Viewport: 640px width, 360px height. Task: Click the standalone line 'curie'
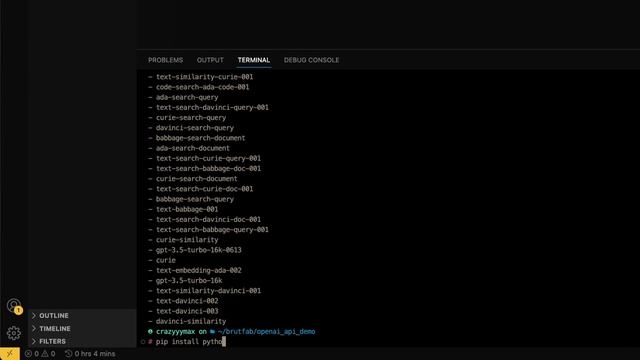tap(166, 260)
